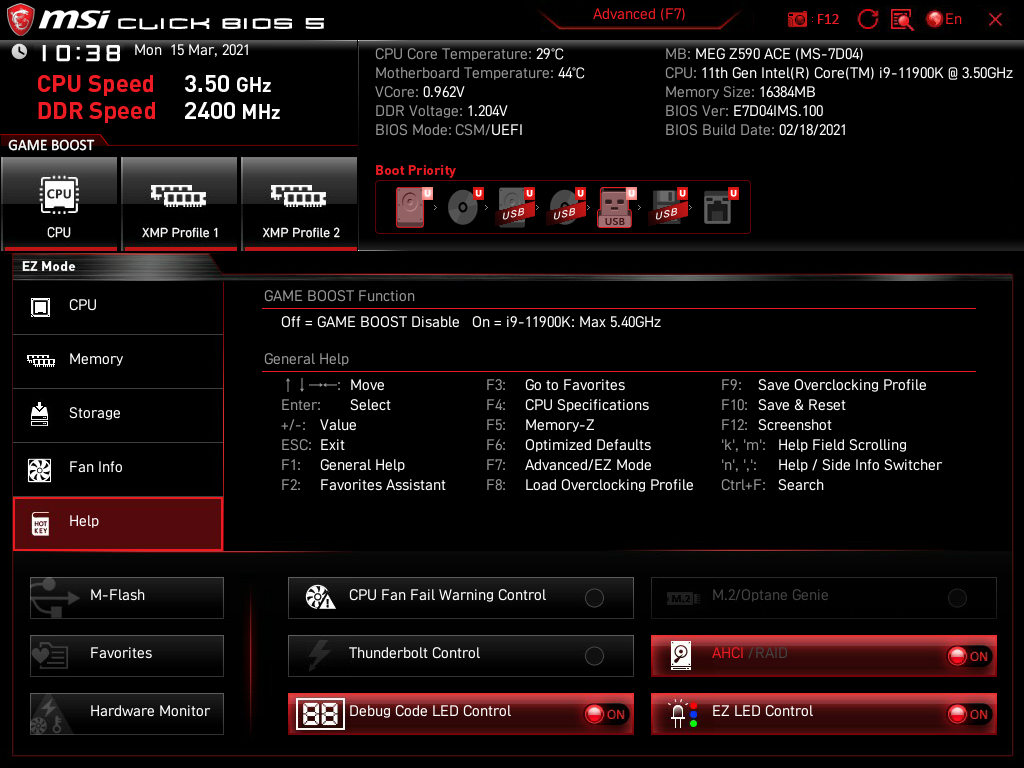Open the Storage section
1024x768 pixels.
click(118, 415)
